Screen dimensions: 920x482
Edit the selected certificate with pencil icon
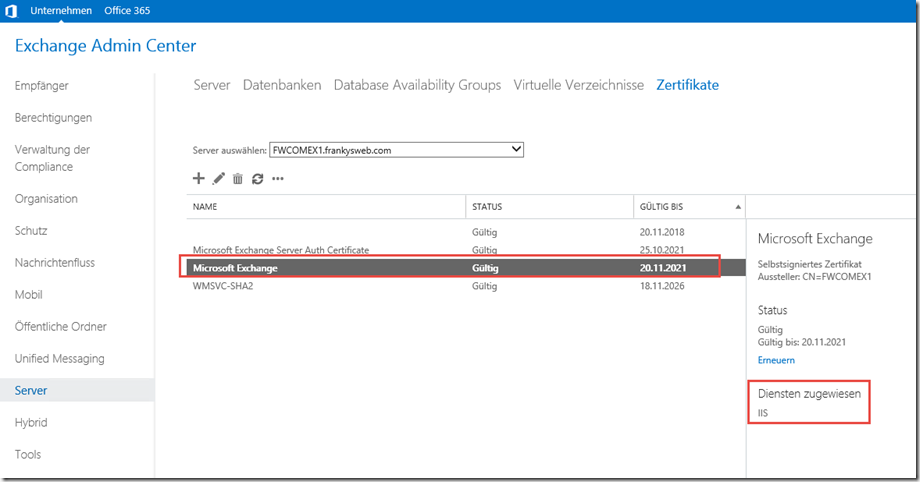(218, 178)
